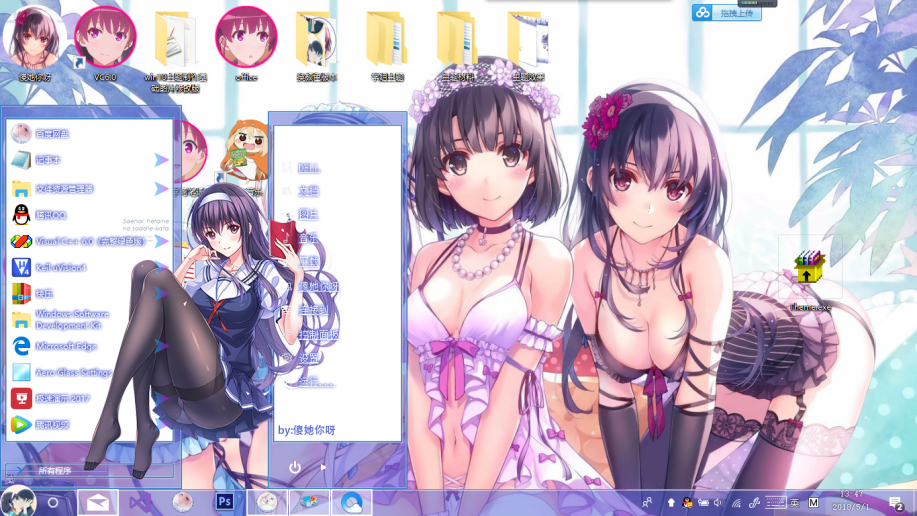Toggle the English input language indicator
The width and height of the screenshot is (917, 516).
coord(794,503)
